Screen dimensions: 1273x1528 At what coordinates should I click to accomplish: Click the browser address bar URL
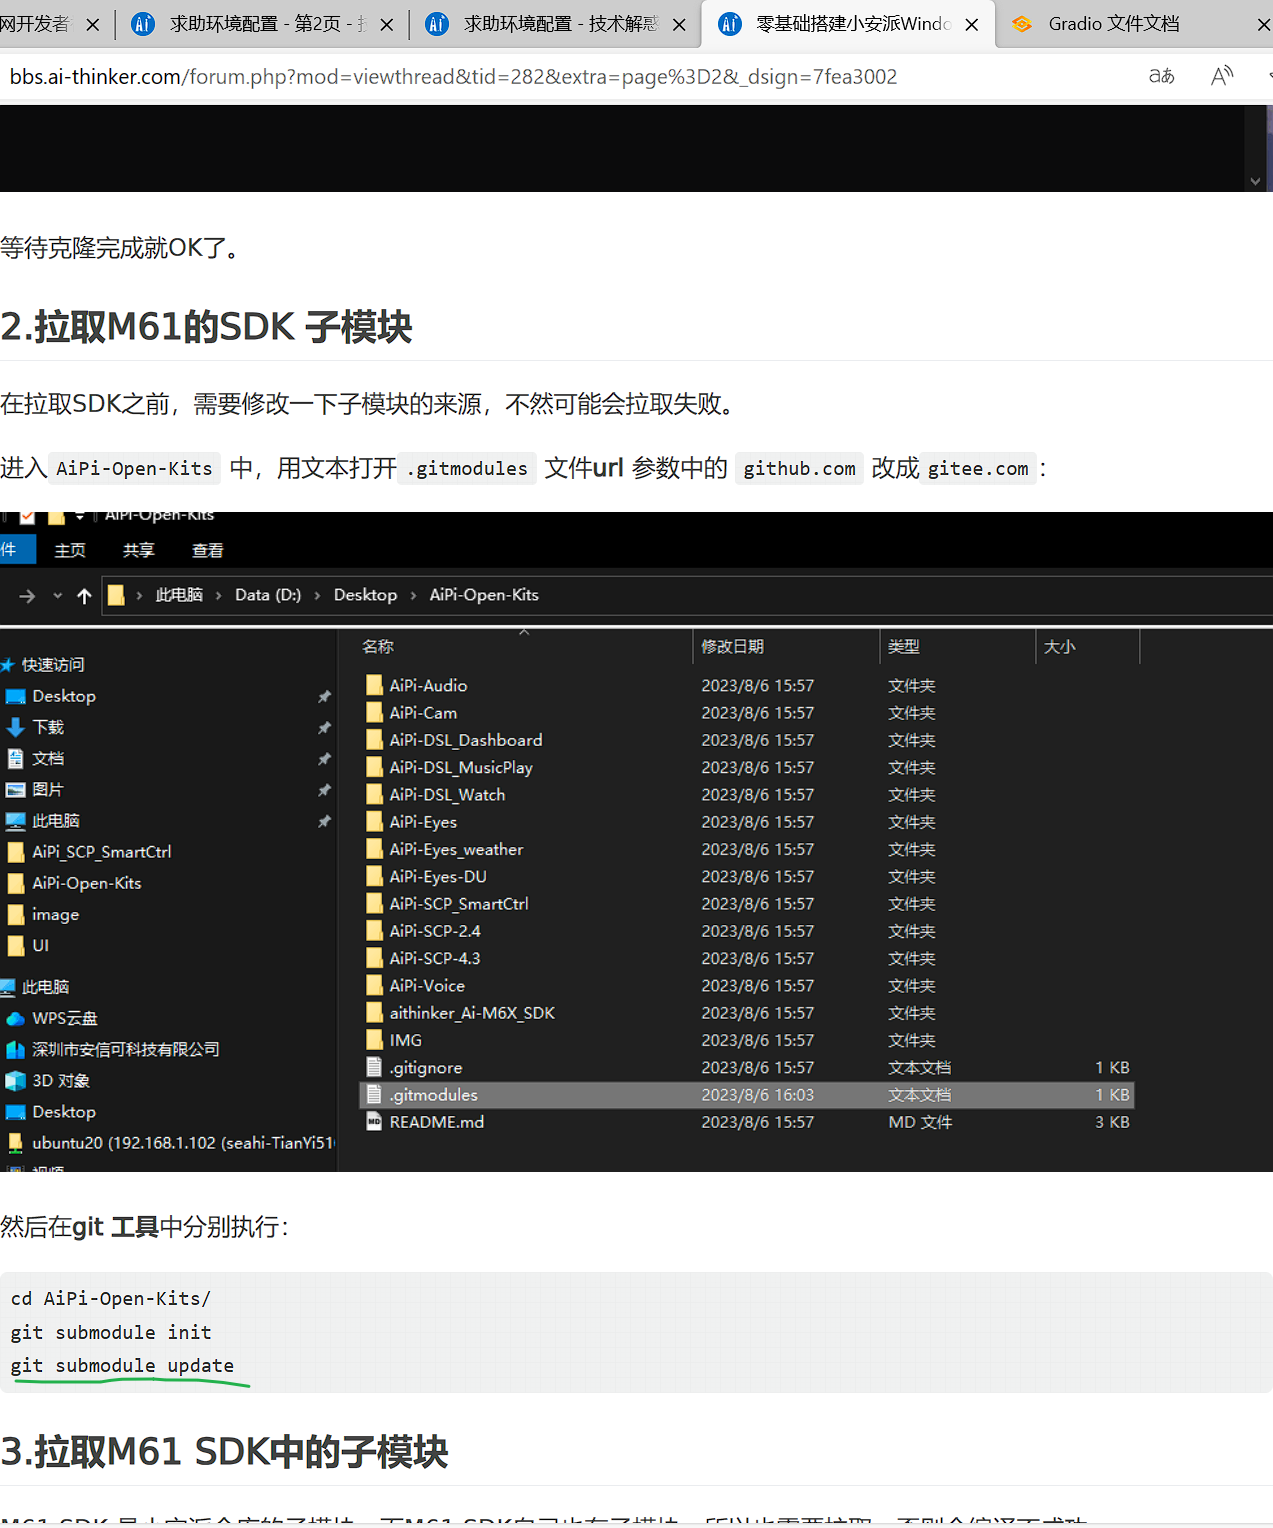[453, 77]
